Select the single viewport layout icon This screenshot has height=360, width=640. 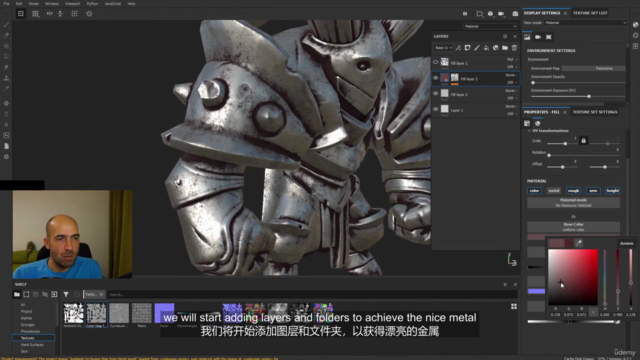(21, 13)
